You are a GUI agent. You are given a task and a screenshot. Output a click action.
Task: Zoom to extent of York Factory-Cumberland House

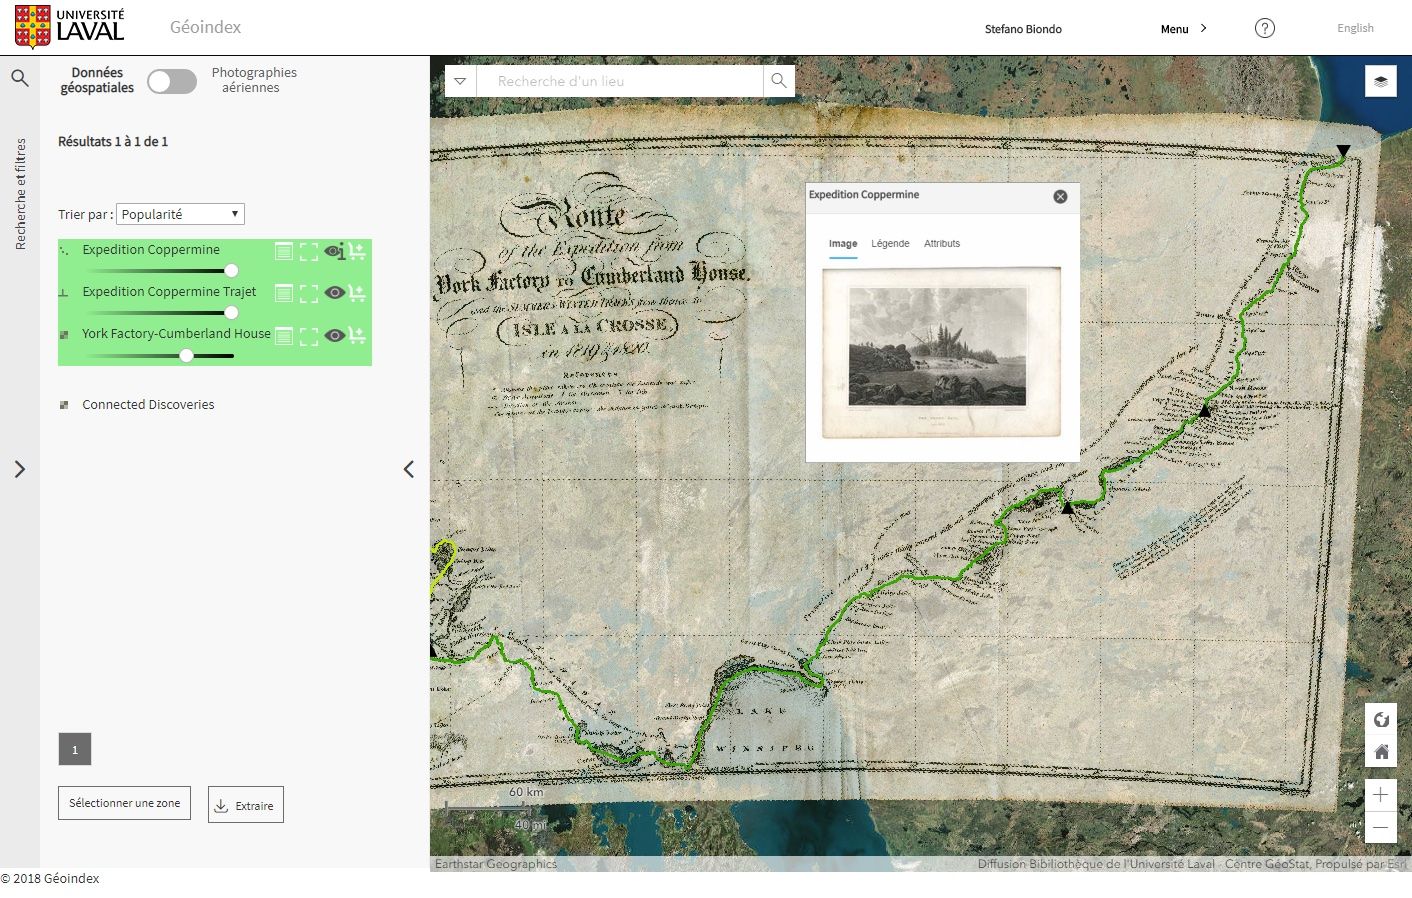pyautogui.click(x=309, y=335)
